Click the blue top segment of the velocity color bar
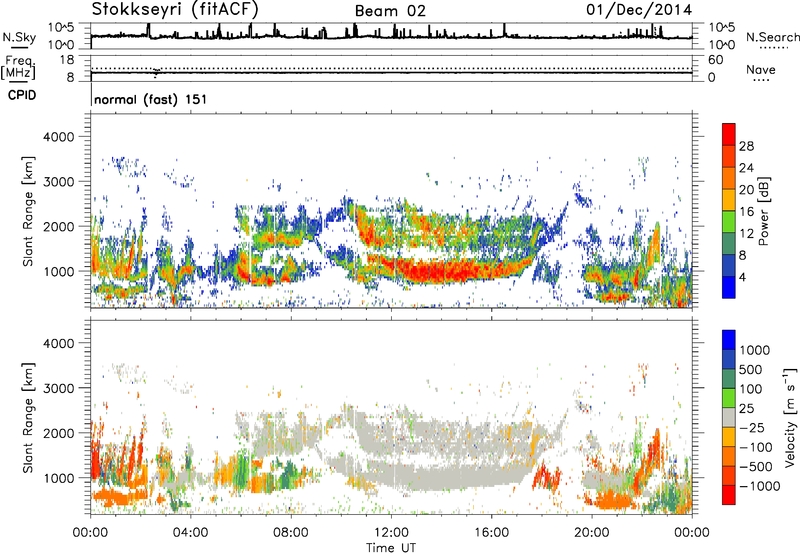Screen dimensions: 800x554 click(x=729, y=340)
